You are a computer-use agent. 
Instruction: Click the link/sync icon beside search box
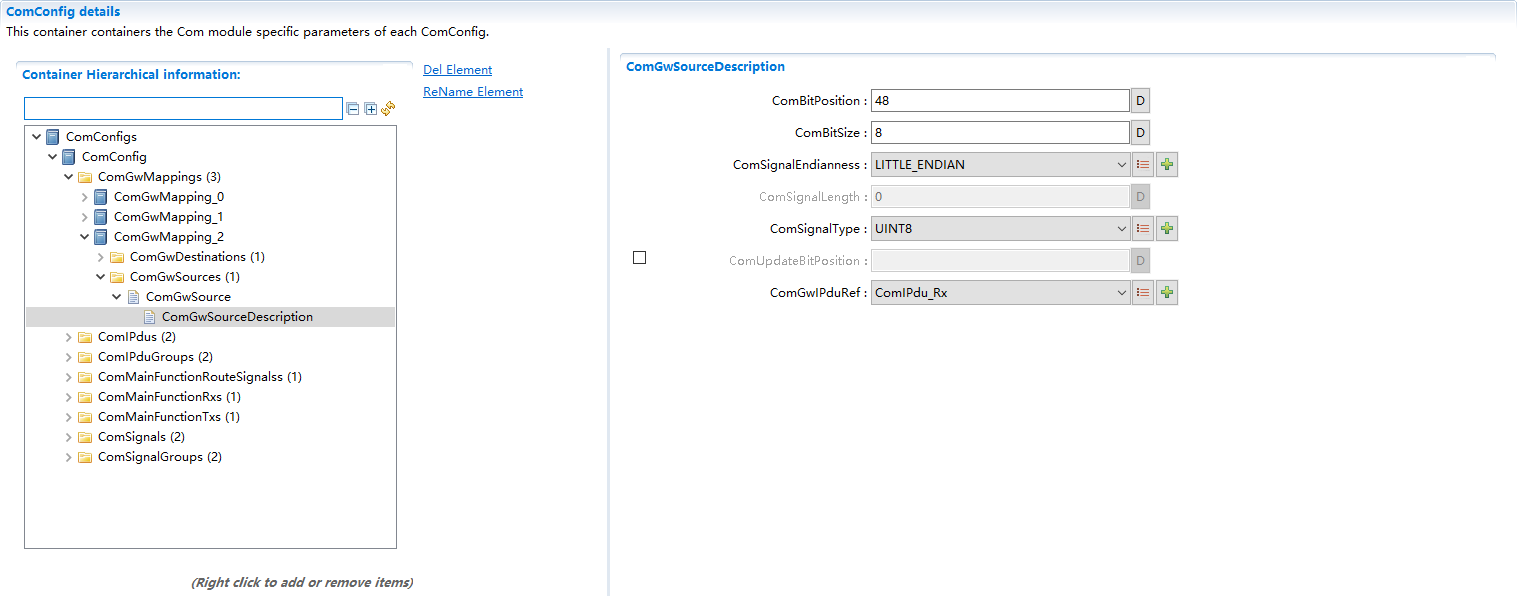click(x=388, y=108)
